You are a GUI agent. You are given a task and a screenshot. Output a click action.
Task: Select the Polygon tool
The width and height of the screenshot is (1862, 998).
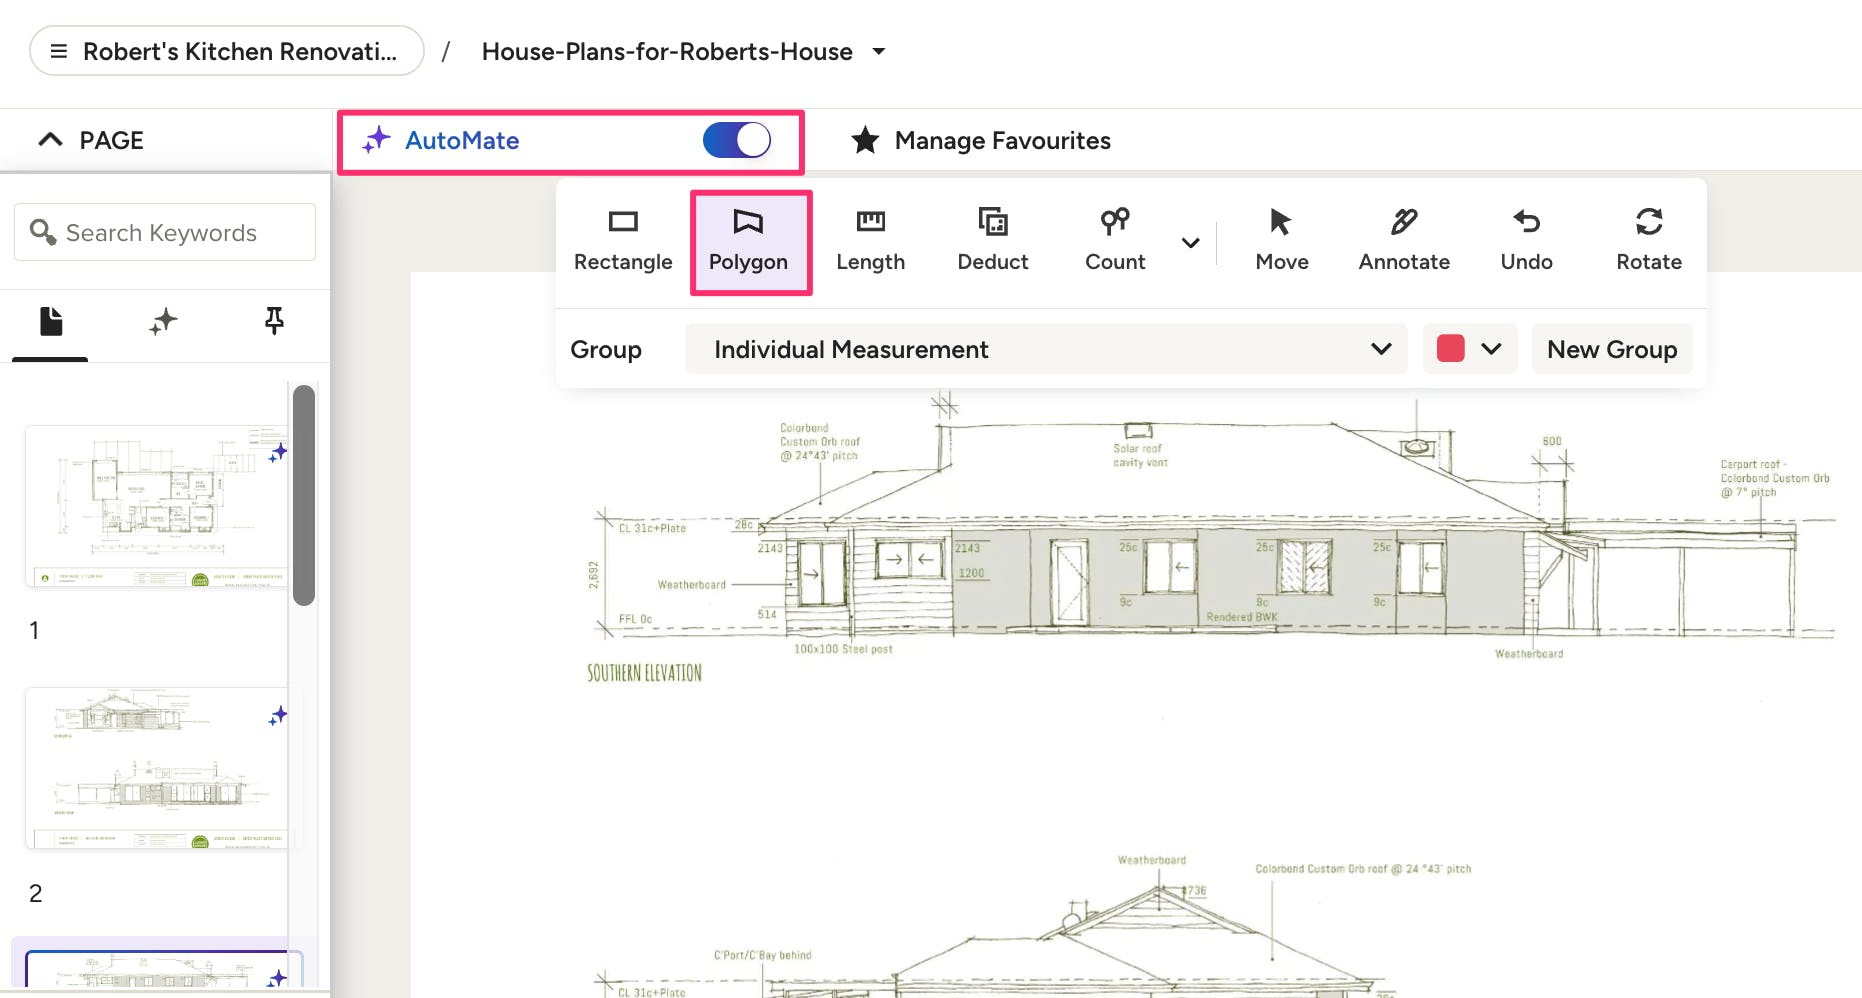pyautogui.click(x=748, y=241)
